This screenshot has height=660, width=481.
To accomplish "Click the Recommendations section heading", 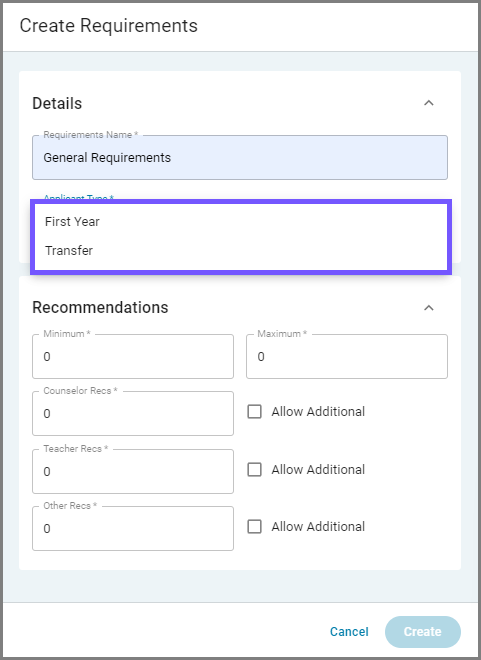I will [100, 307].
